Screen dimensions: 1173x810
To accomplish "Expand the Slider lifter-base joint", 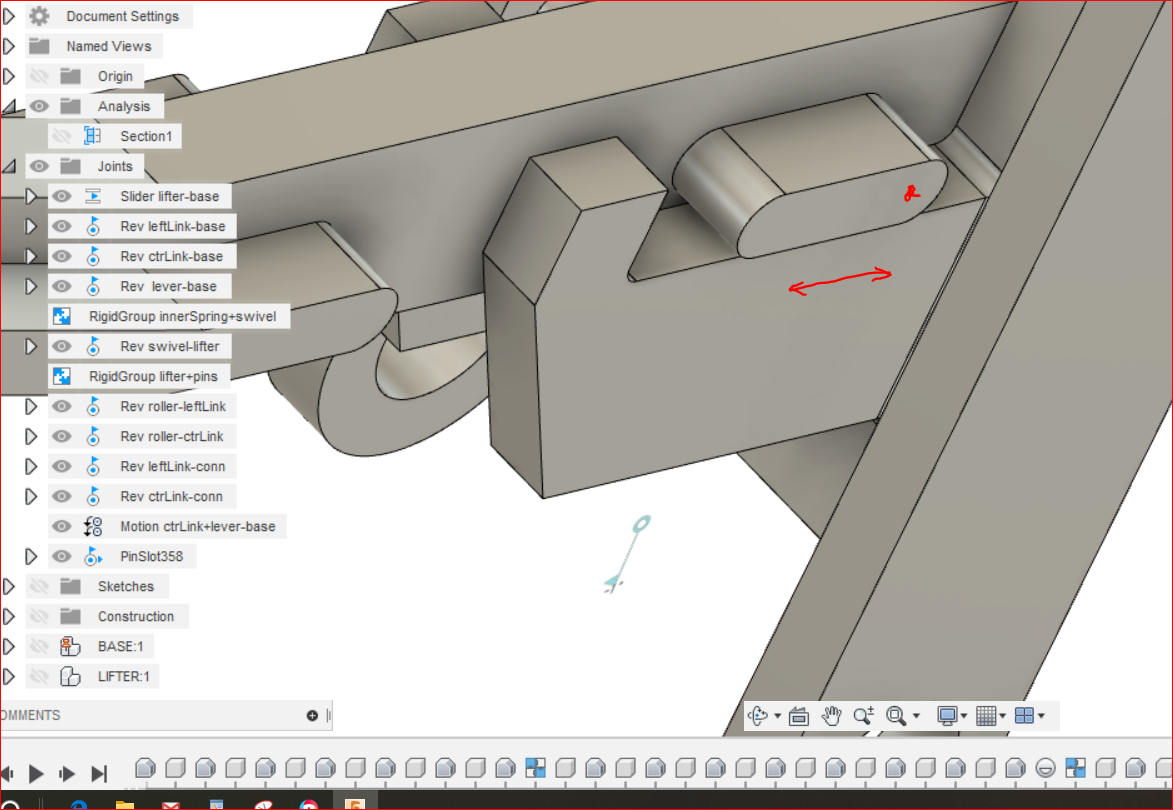I will [x=31, y=196].
